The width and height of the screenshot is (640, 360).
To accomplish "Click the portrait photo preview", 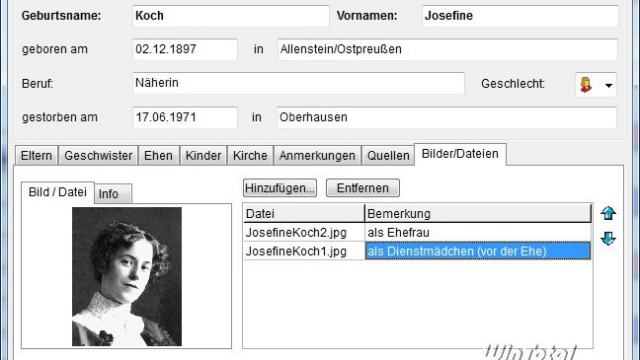I will [127, 276].
